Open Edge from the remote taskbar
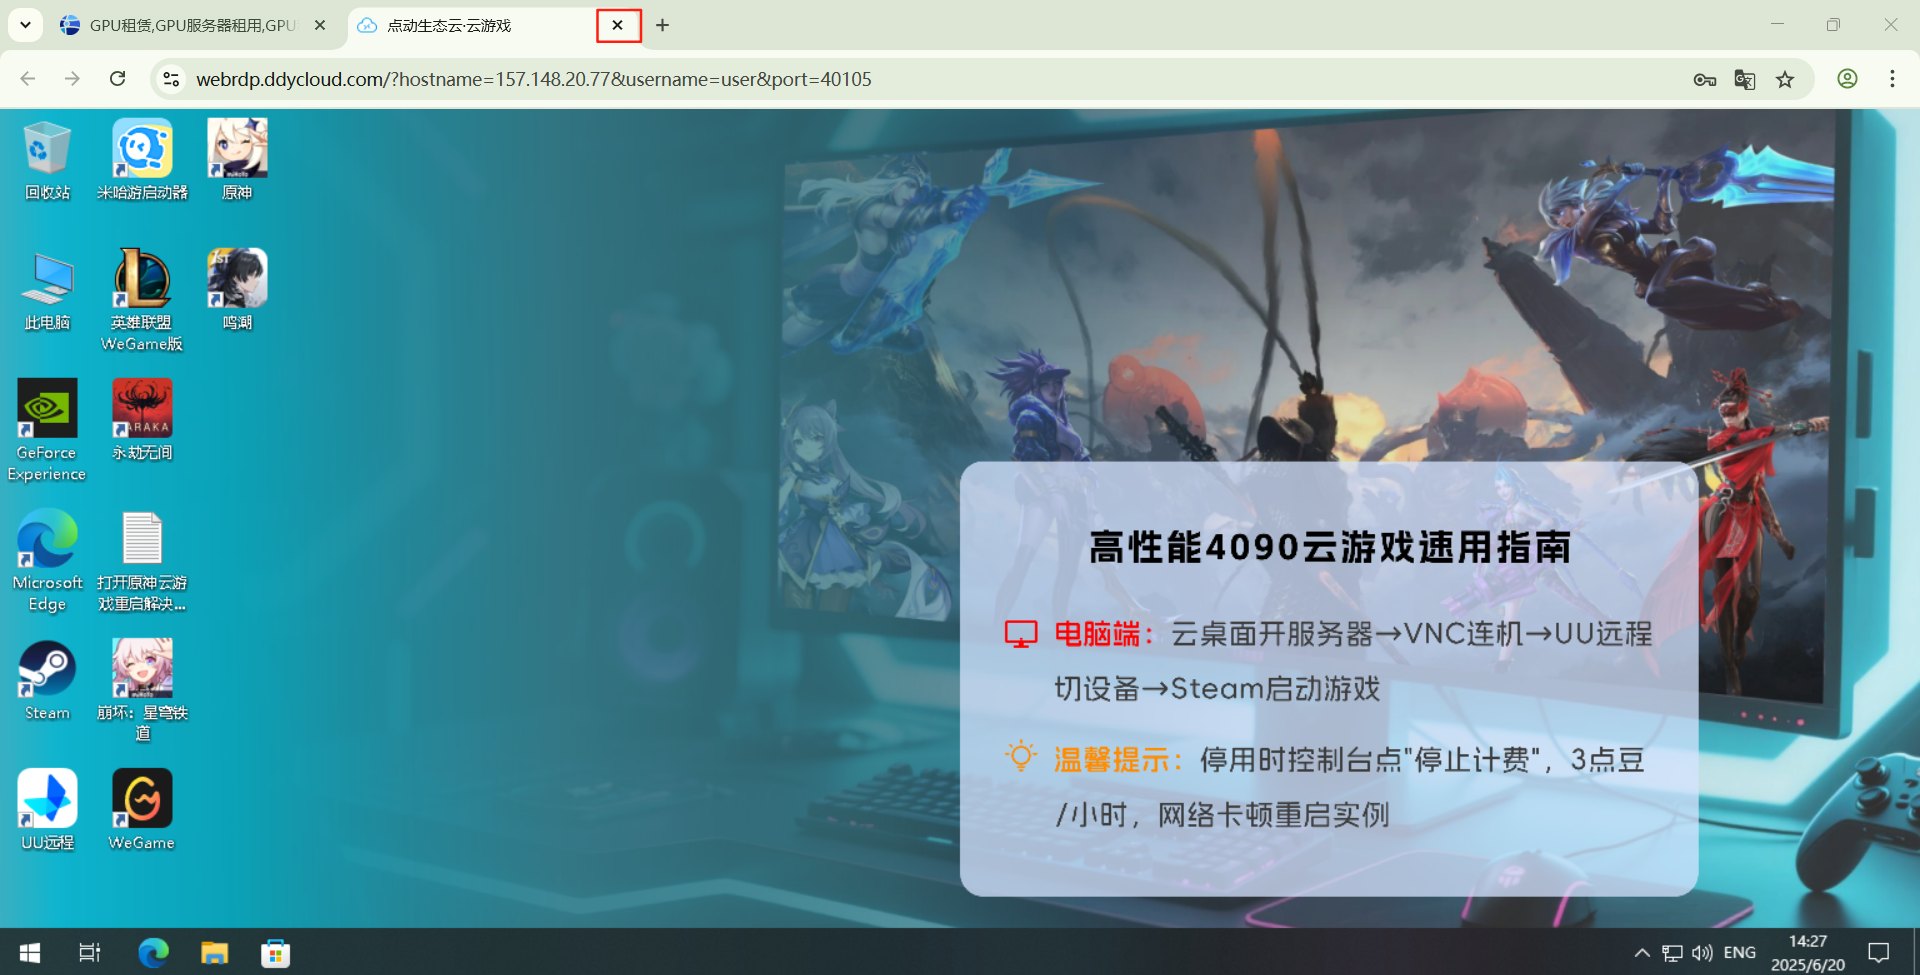 [x=153, y=953]
